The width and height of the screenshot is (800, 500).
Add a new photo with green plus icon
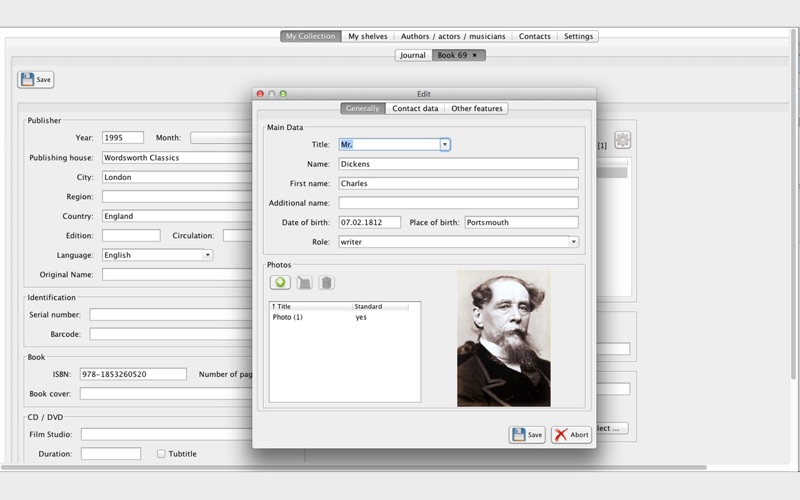click(280, 283)
